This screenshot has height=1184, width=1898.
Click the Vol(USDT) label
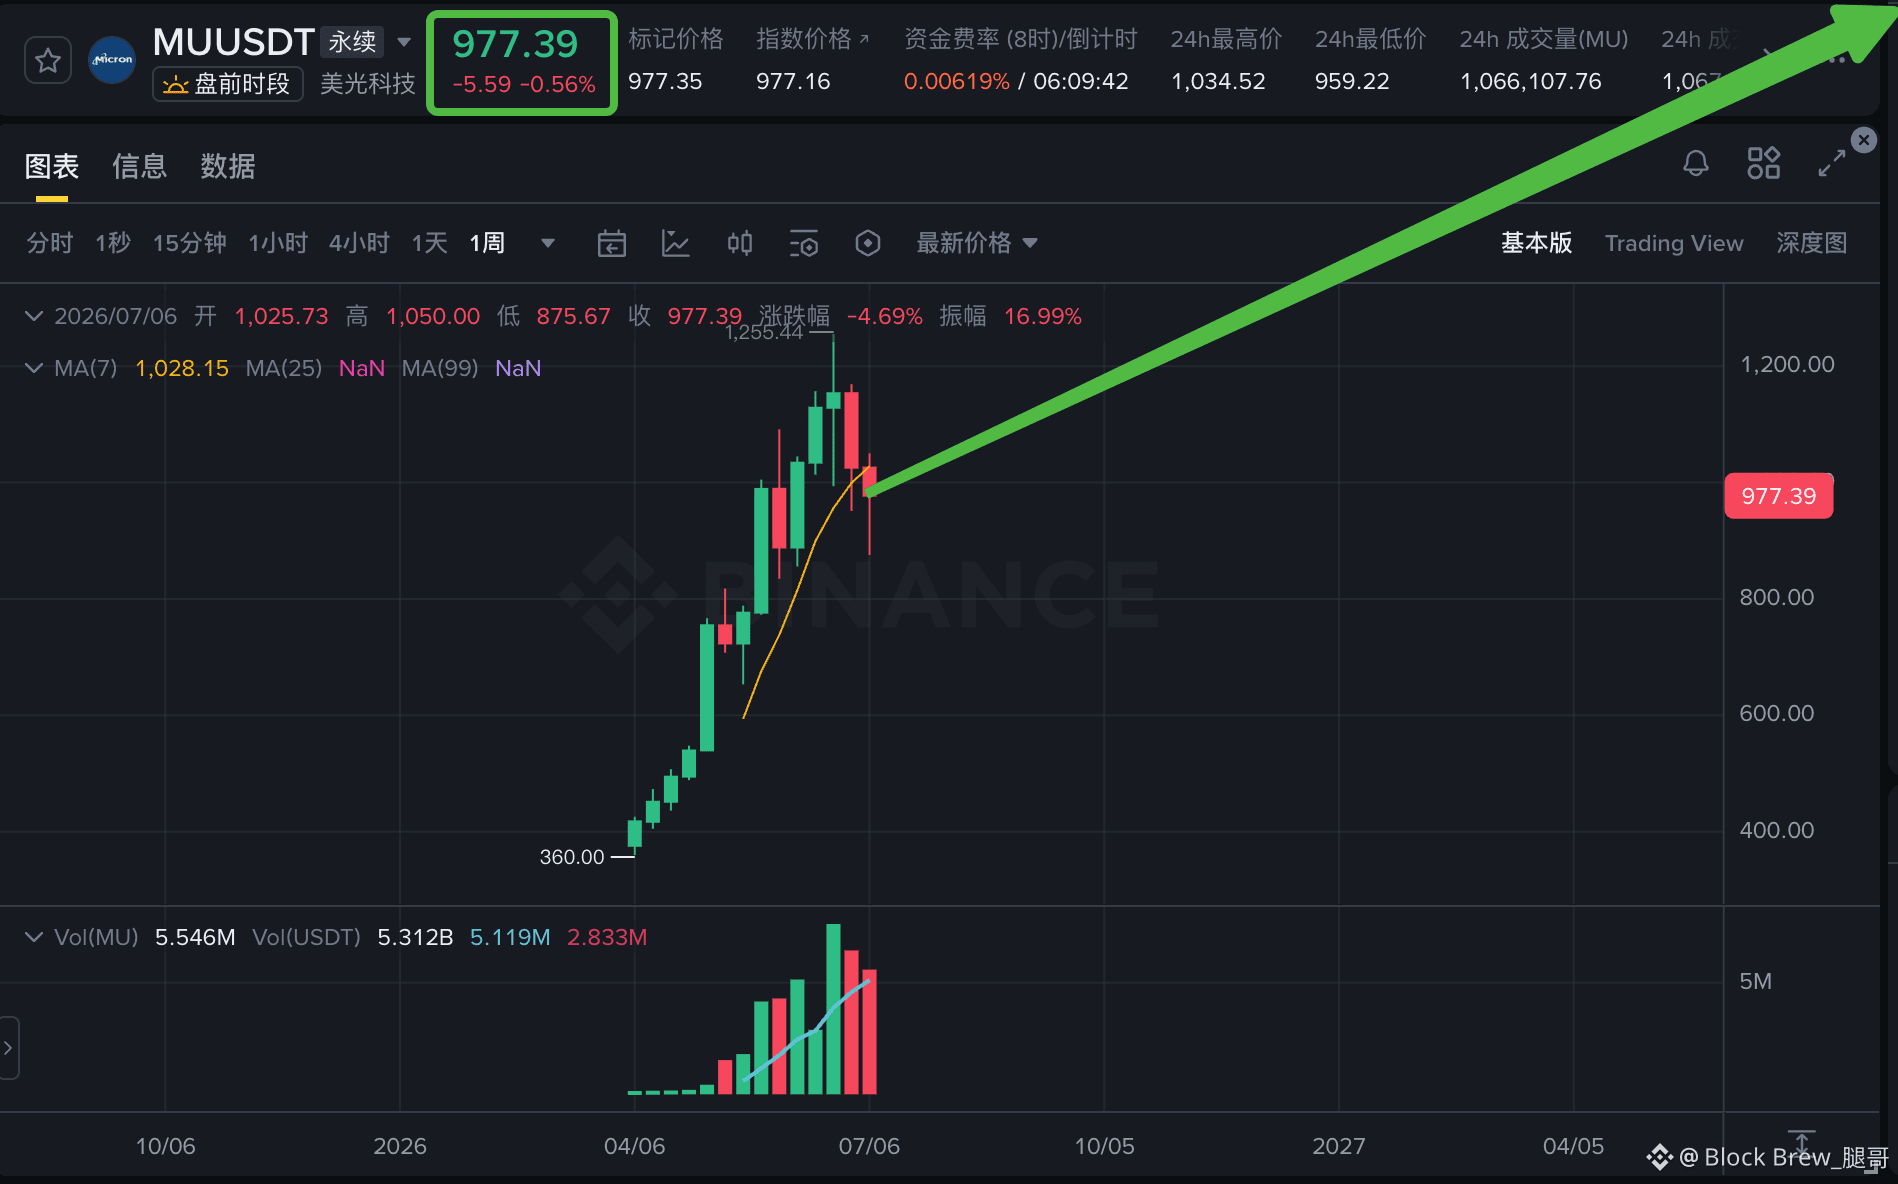click(x=306, y=937)
